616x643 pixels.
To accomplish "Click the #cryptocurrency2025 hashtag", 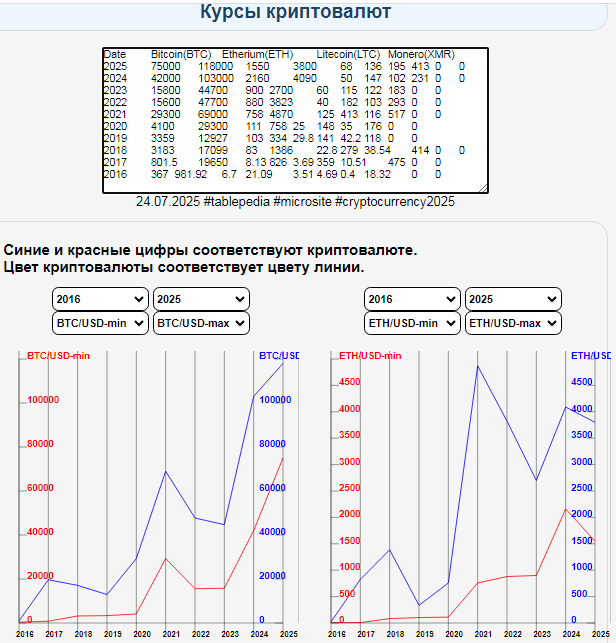I will (395, 202).
